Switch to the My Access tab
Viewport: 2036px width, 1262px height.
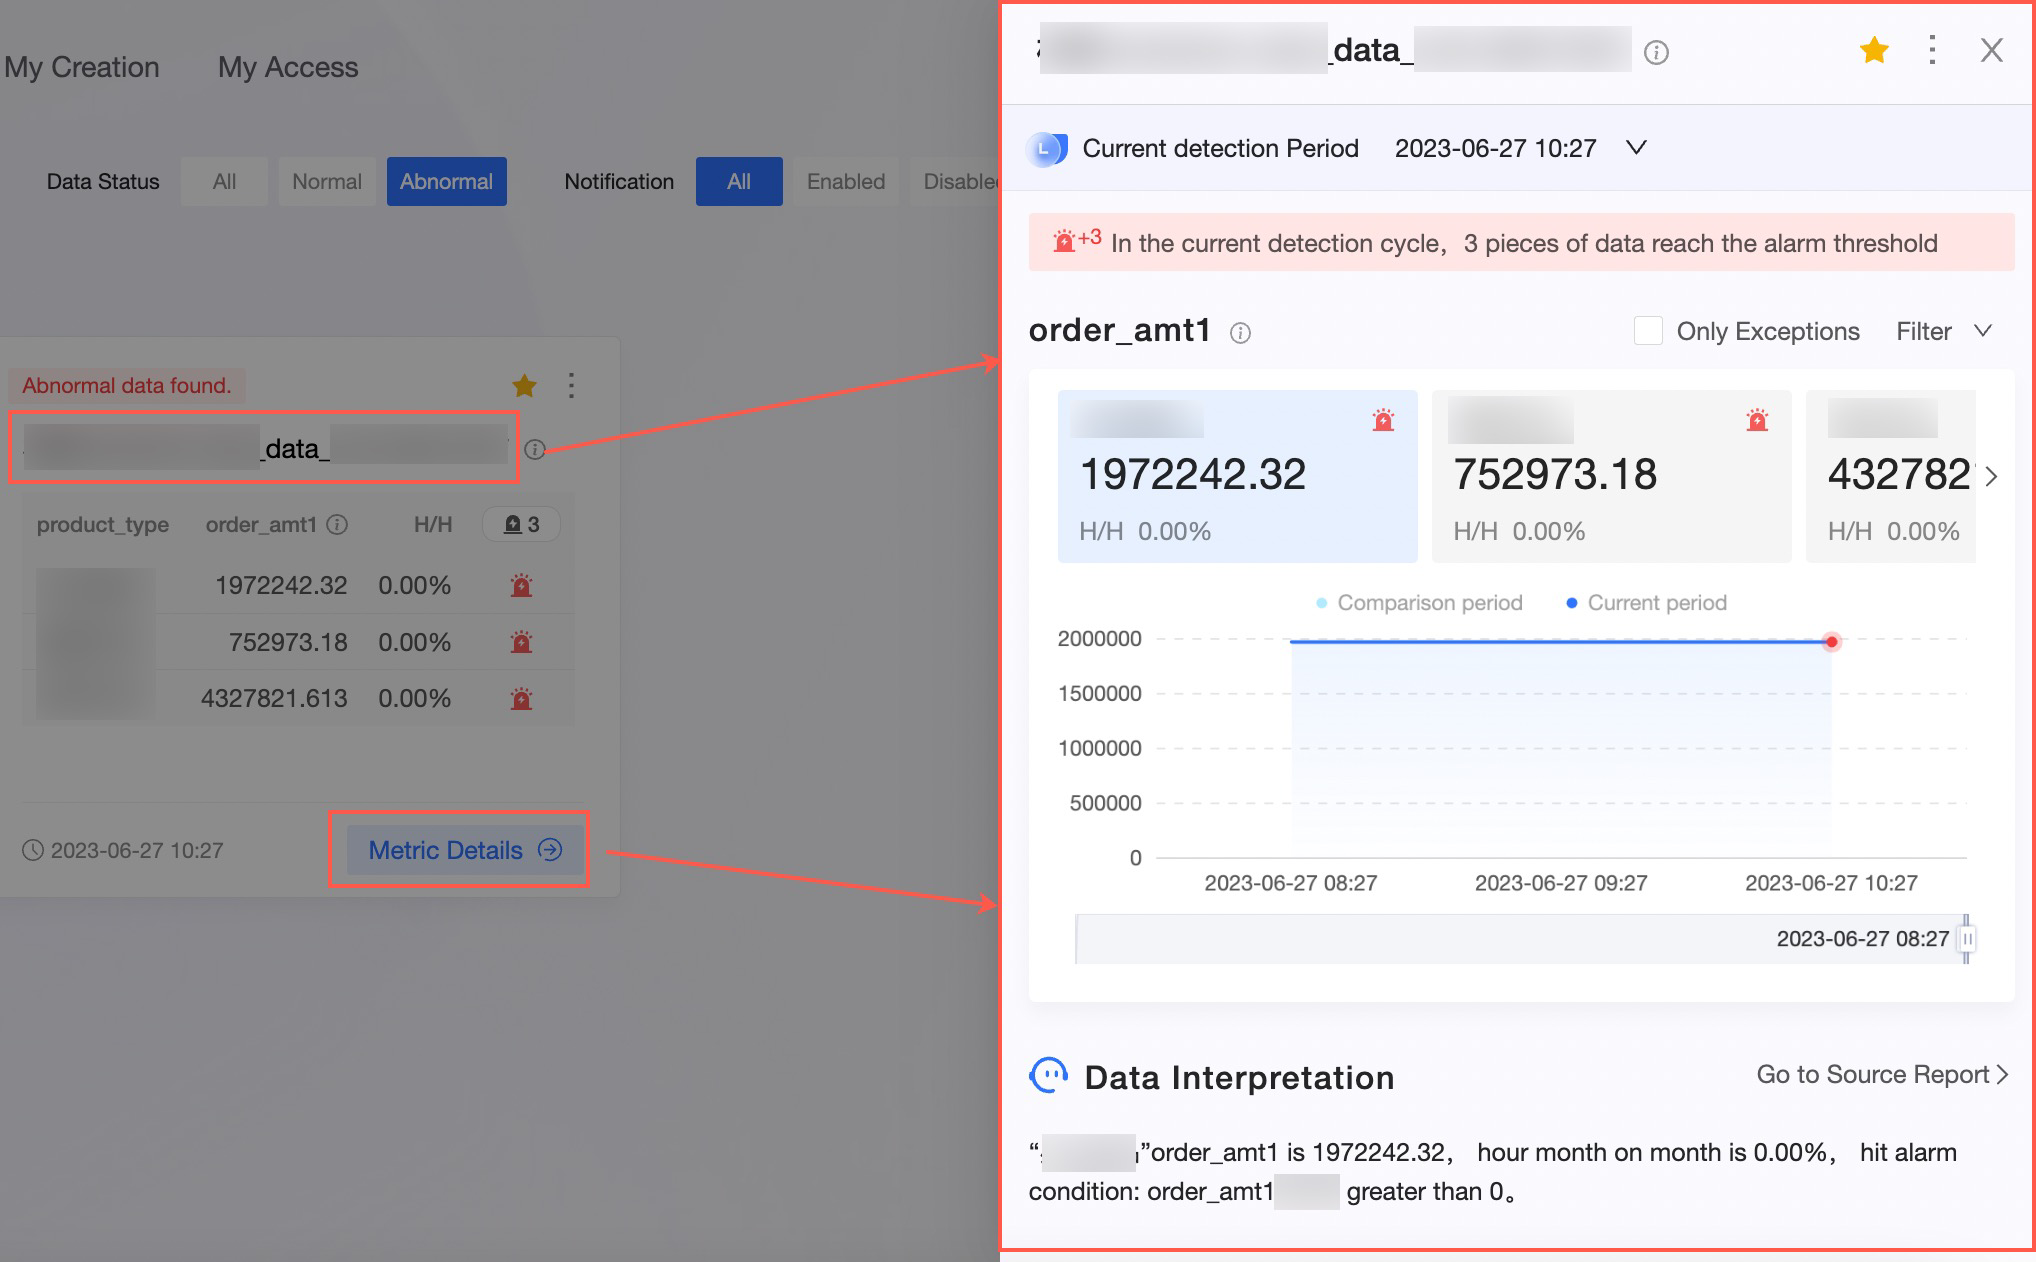(288, 67)
